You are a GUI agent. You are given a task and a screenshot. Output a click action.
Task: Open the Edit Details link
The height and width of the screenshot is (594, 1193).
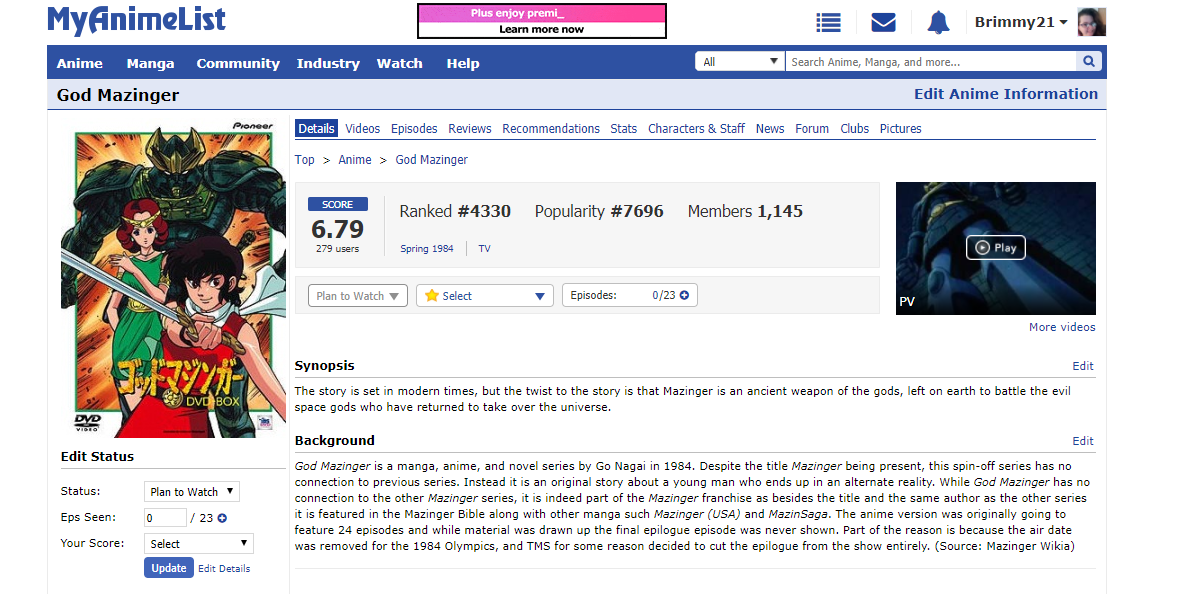[224, 569]
